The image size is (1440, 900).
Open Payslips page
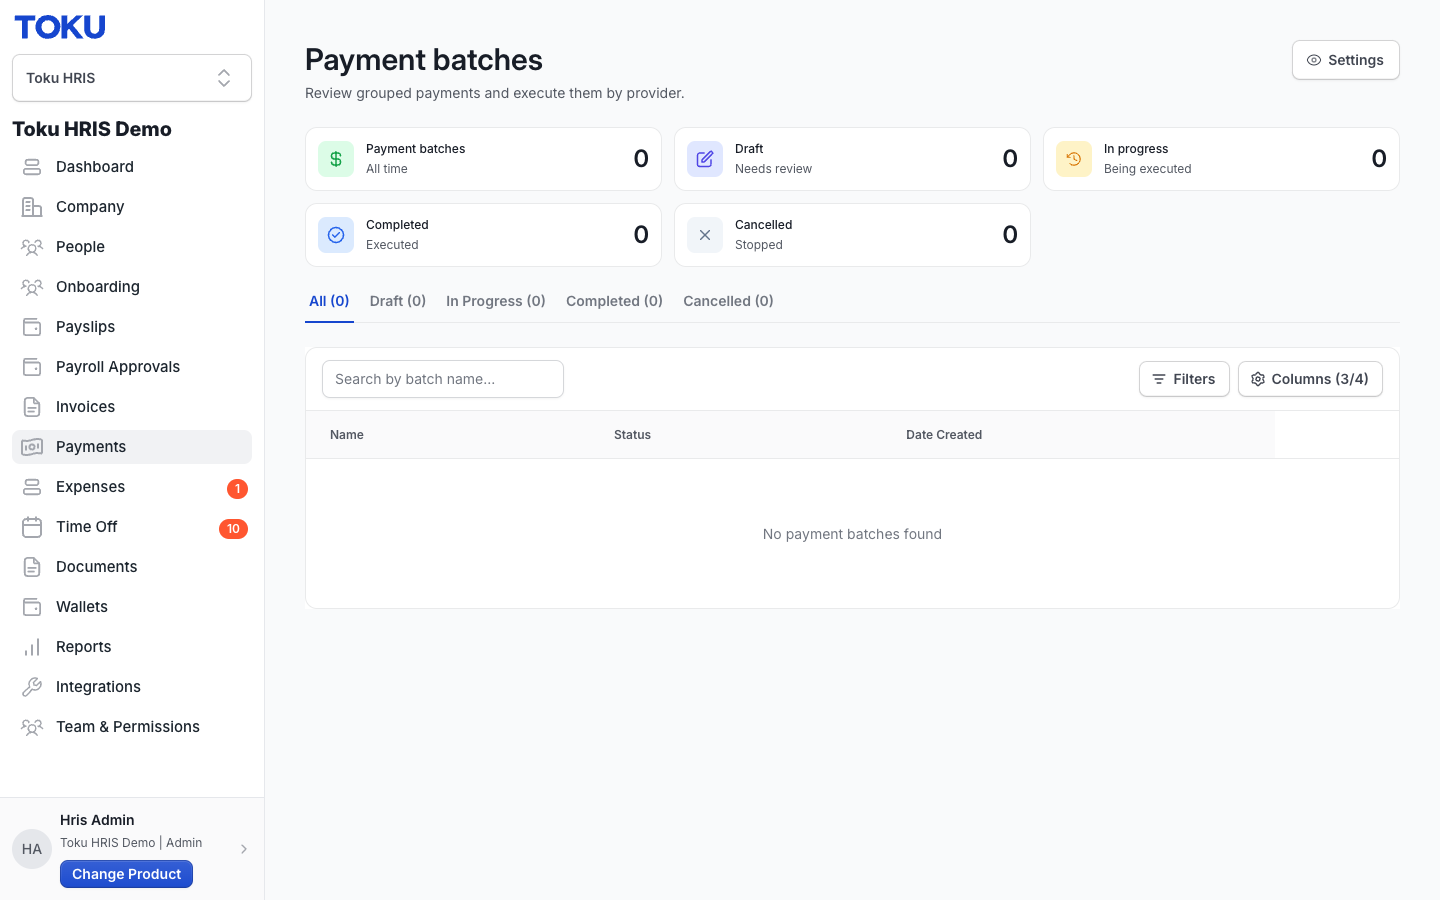click(x=132, y=327)
